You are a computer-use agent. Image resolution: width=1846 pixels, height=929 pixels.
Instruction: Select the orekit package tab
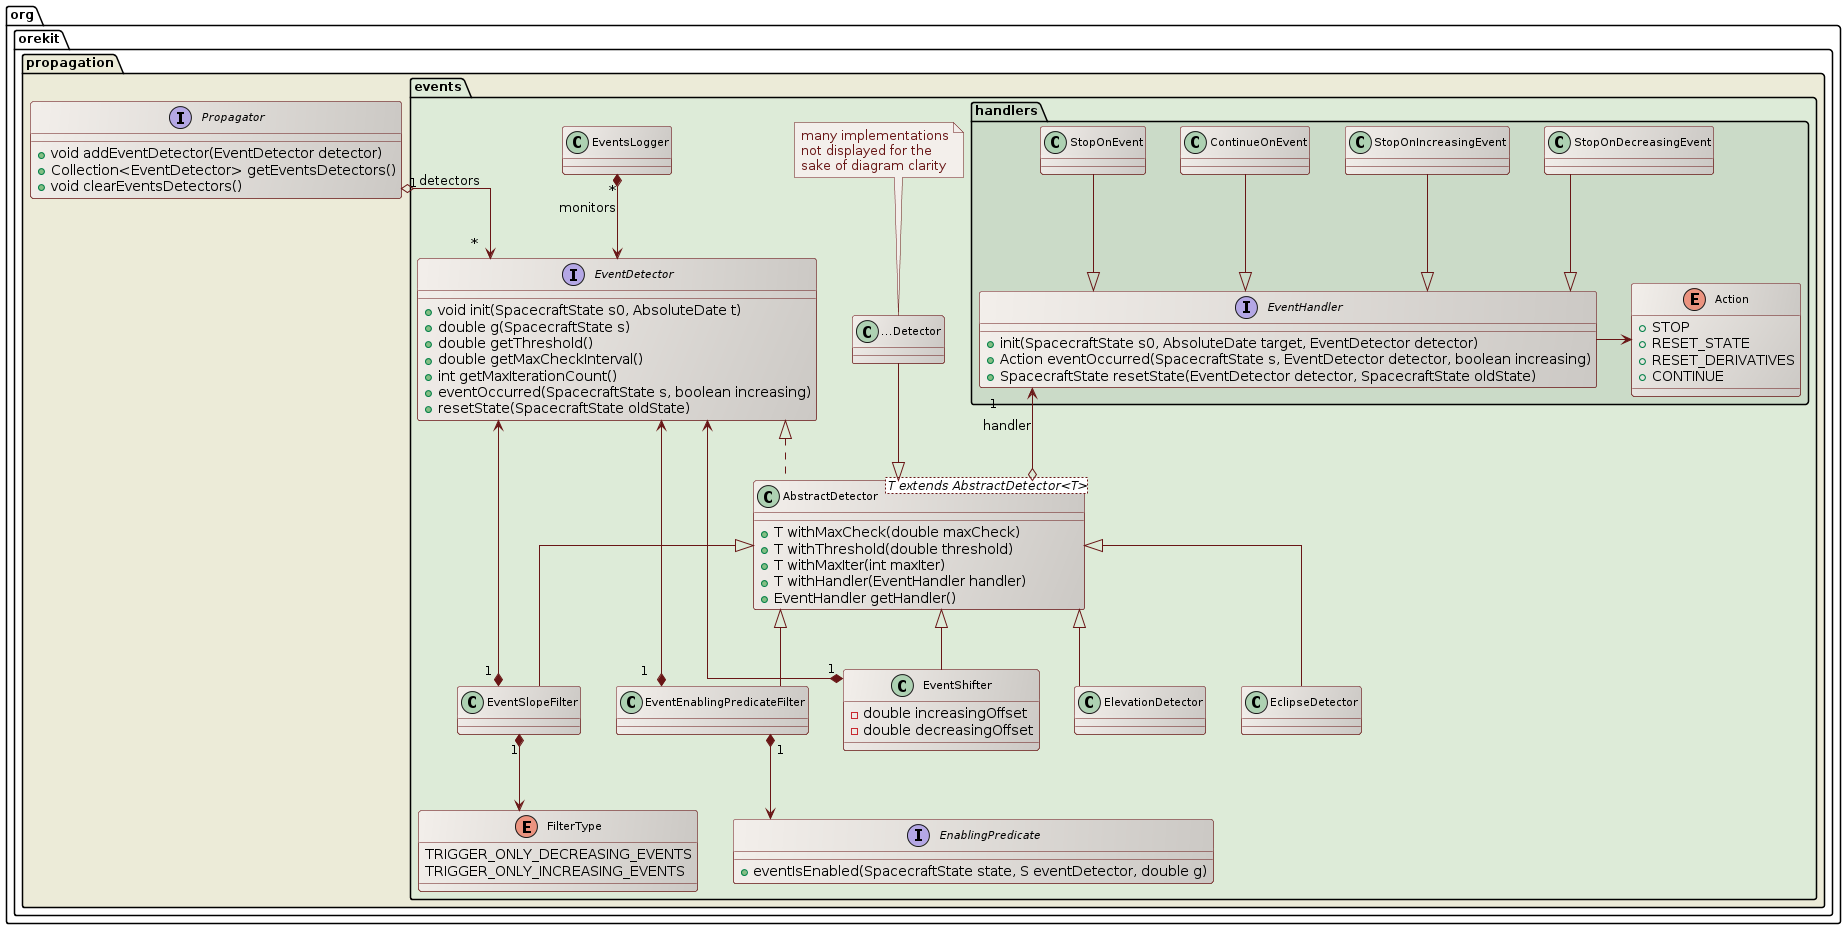coord(39,39)
